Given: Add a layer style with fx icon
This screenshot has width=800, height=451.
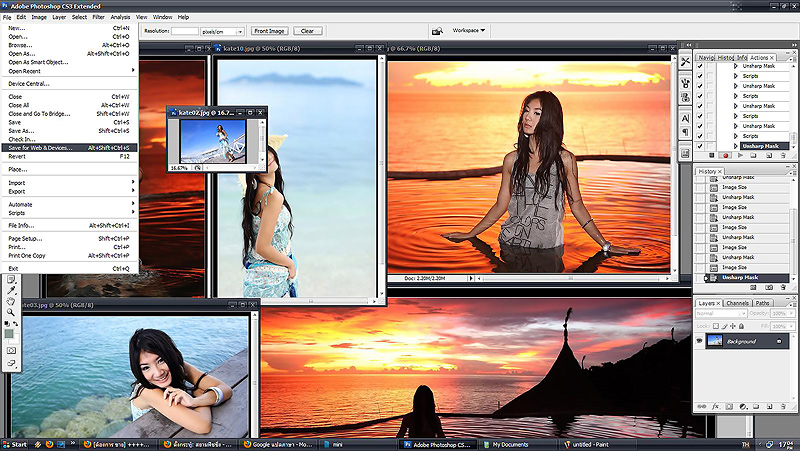Looking at the screenshot, I should [x=715, y=407].
